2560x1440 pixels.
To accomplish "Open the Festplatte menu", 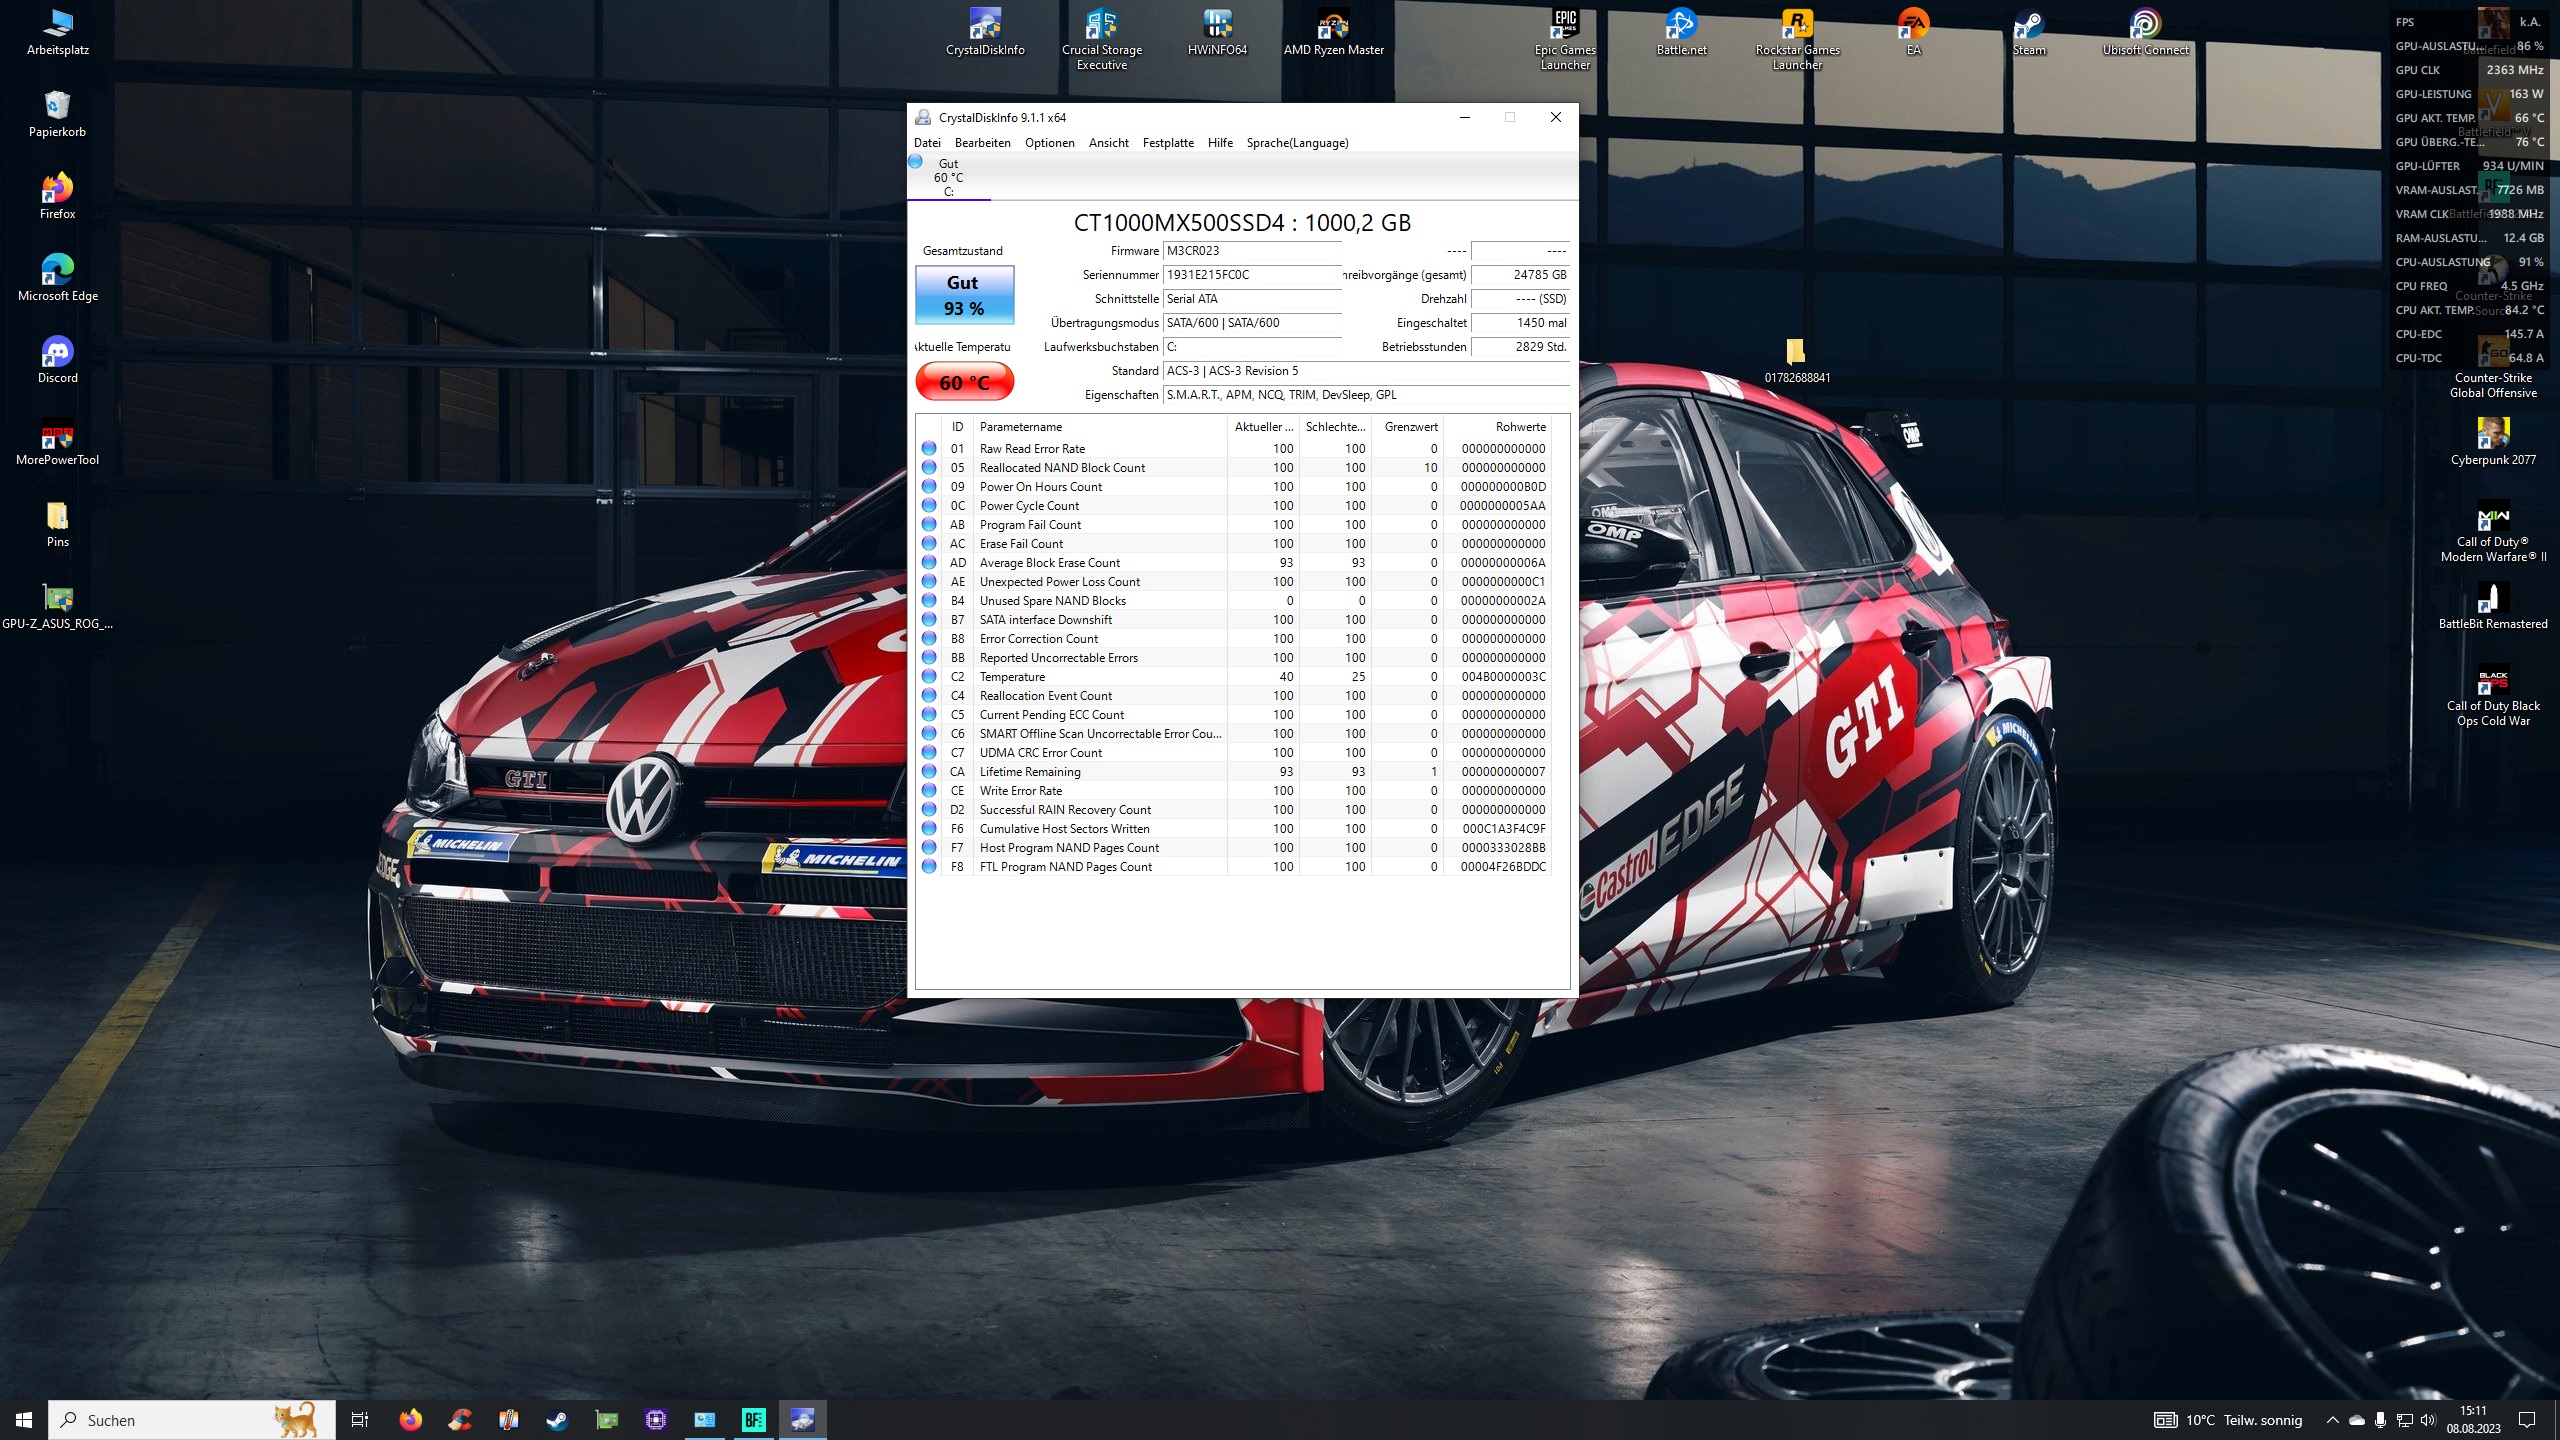I will [1167, 143].
